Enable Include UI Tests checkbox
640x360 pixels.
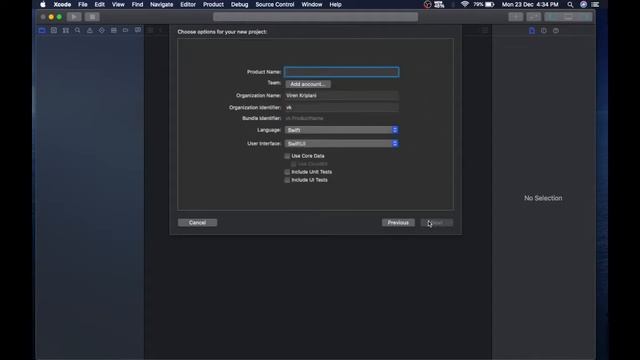(x=287, y=180)
